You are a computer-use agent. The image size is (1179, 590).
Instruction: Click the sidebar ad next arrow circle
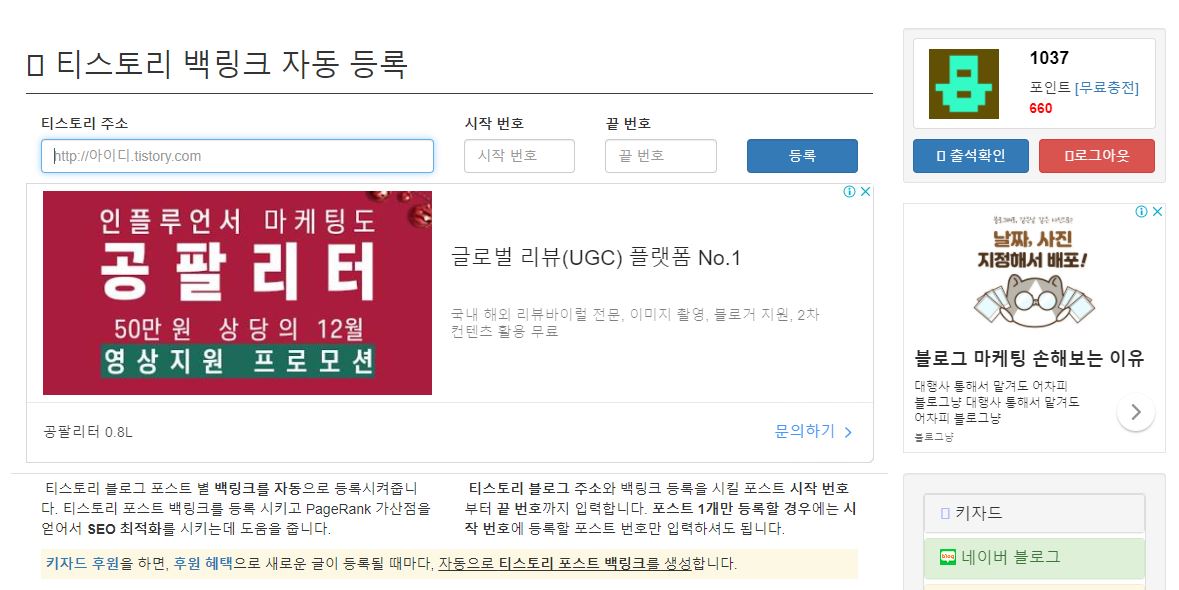click(1135, 412)
